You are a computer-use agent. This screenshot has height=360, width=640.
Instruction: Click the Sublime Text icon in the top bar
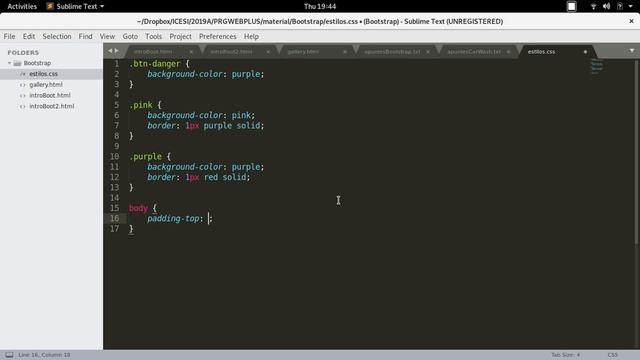click(x=50, y=6)
